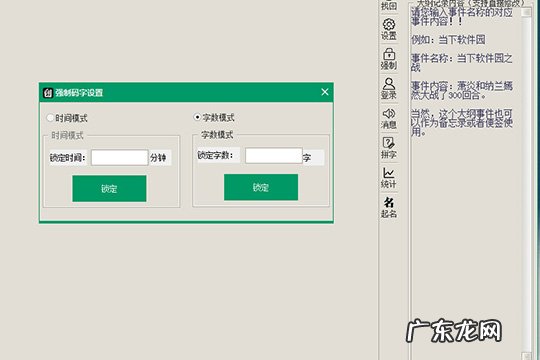Open the 起名 naming tool icon
This screenshot has height=360, width=540.
pyautogui.click(x=389, y=207)
